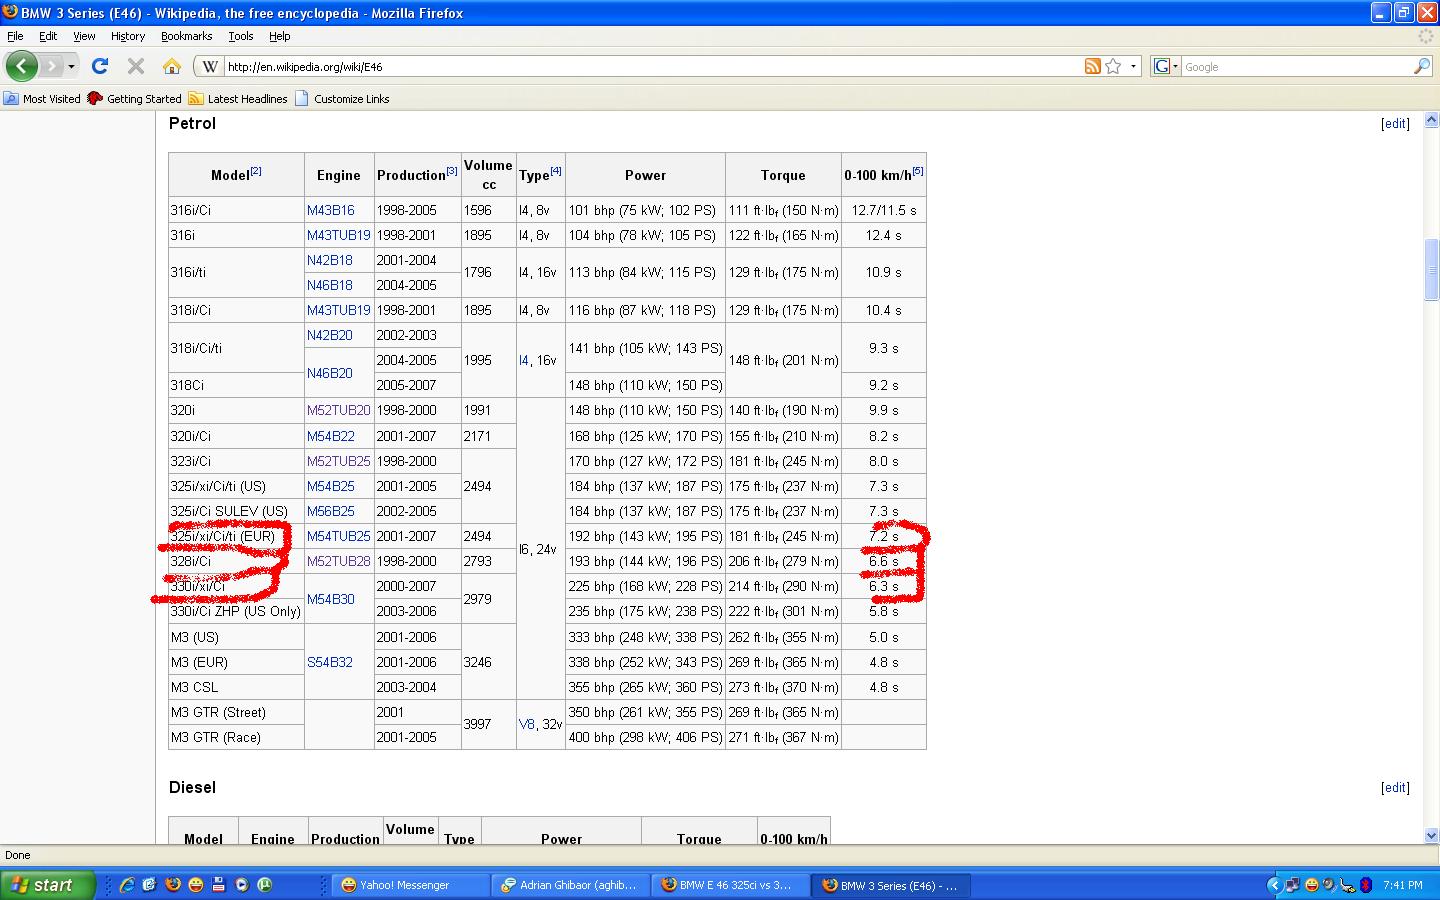Click footnote 2 next to Model header
This screenshot has width=1440, height=900.
click(256, 171)
